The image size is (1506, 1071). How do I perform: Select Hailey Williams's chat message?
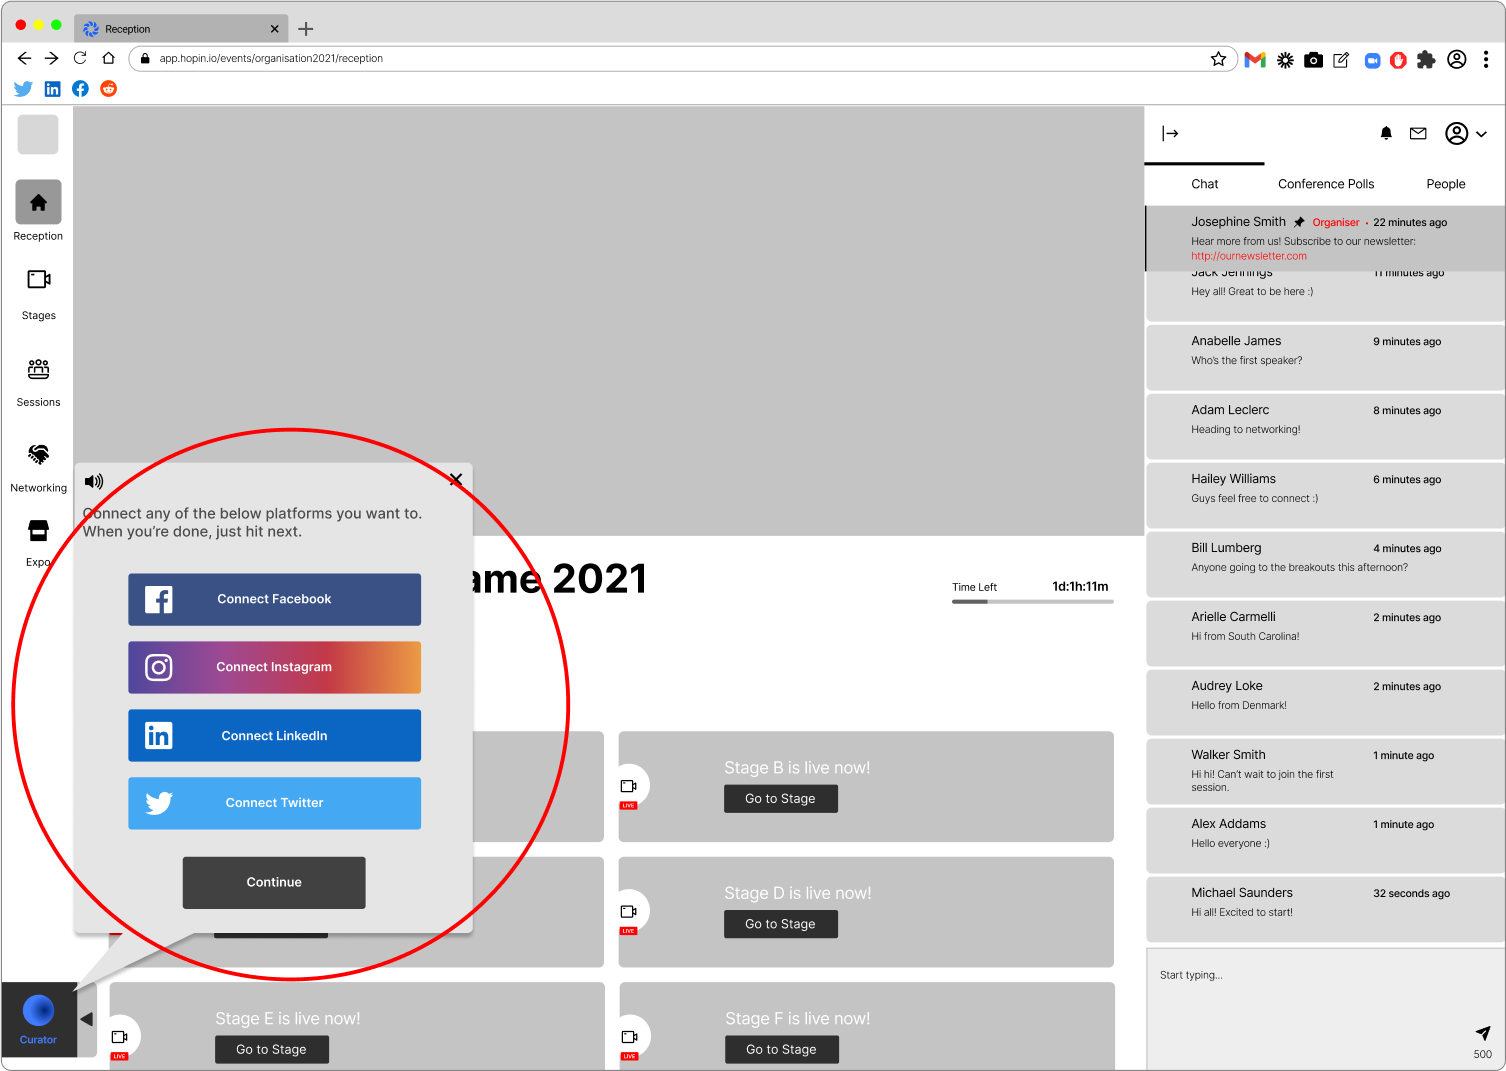(1325, 495)
